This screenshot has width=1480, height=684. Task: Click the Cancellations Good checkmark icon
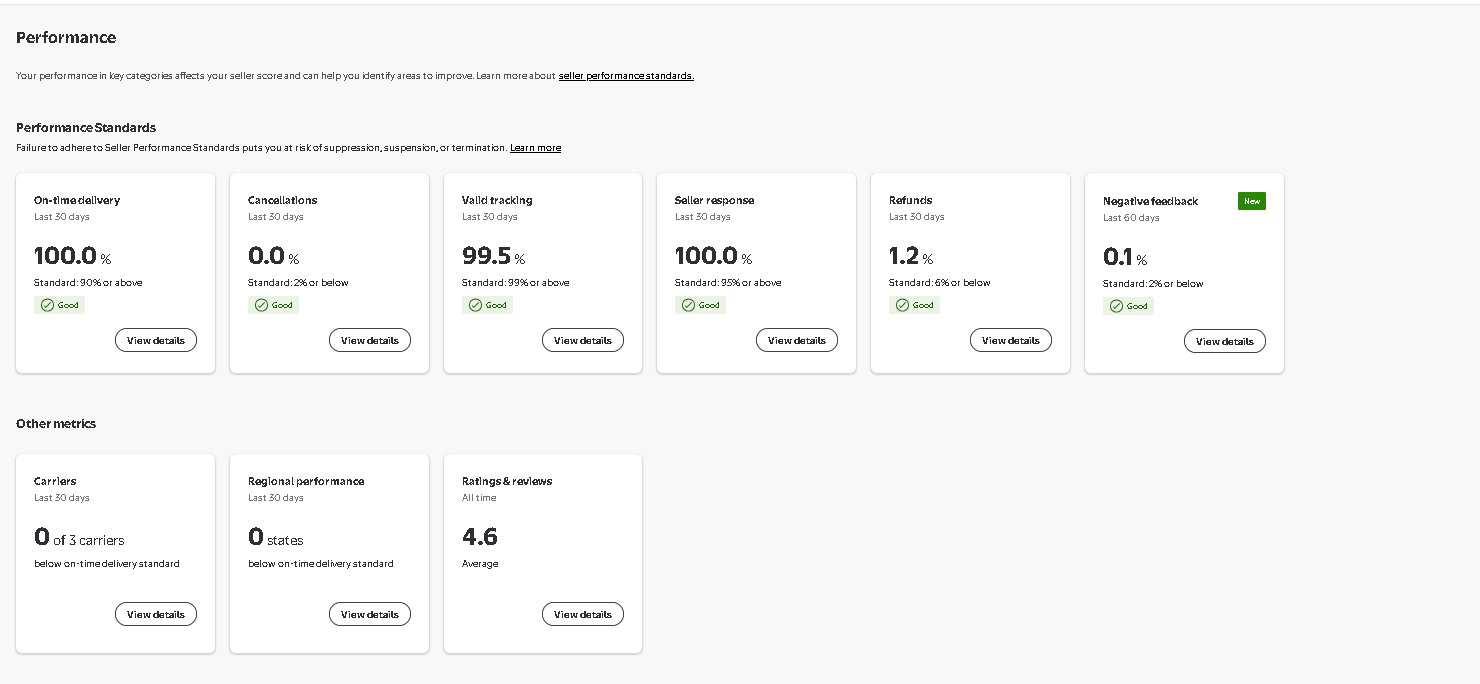pyautogui.click(x=261, y=305)
